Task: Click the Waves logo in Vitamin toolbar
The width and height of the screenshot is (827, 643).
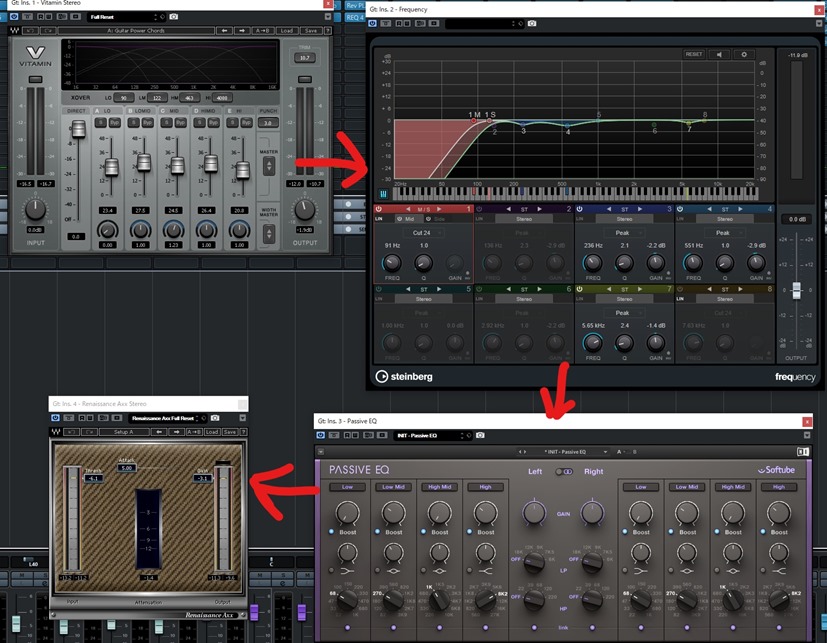Action: point(13,31)
